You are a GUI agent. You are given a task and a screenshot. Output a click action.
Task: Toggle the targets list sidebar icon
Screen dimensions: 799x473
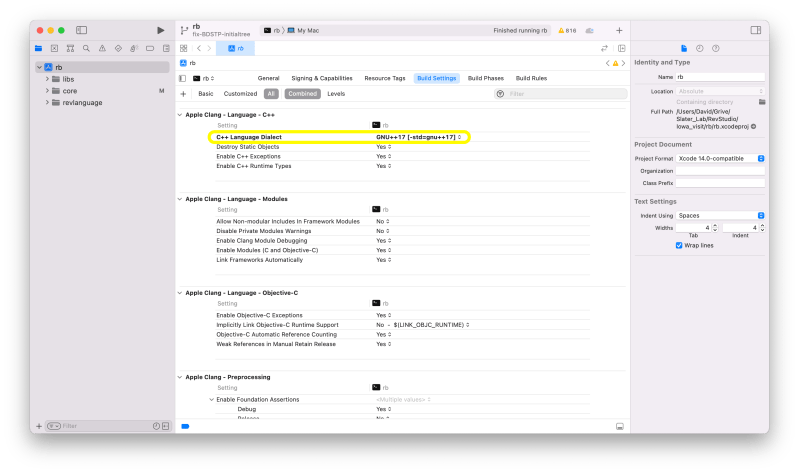(182, 78)
